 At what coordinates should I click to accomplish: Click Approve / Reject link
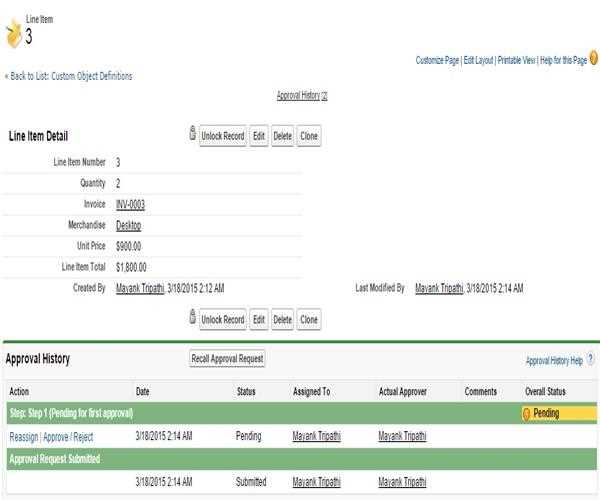click(x=68, y=436)
